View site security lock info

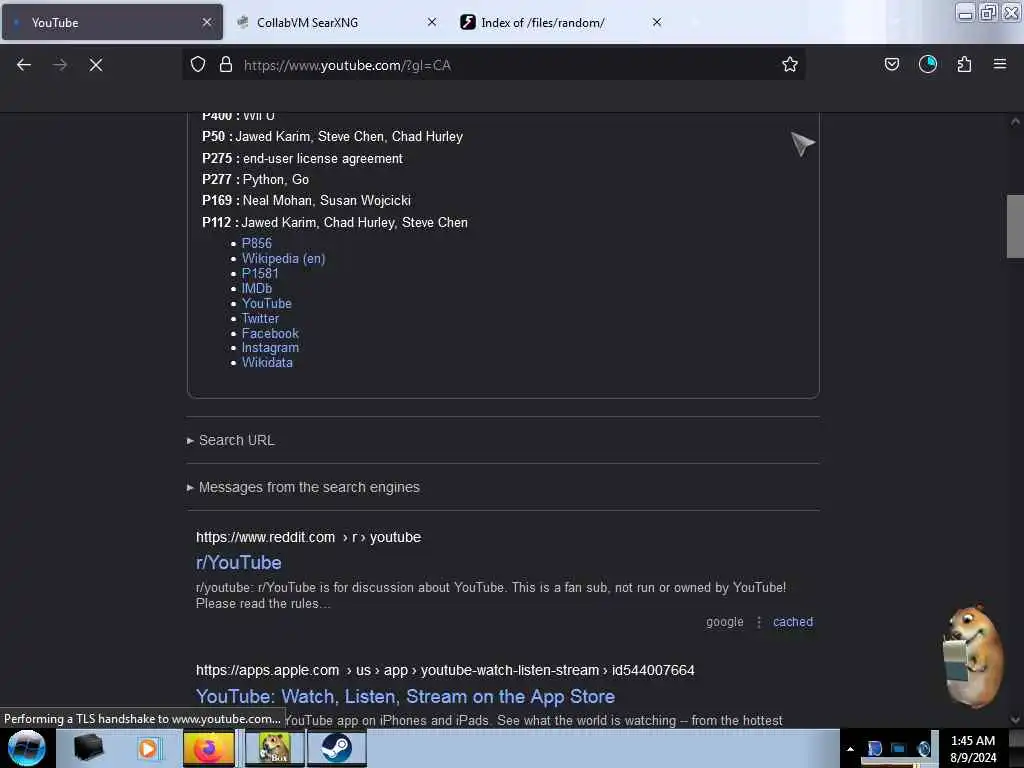[x=226, y=65]
